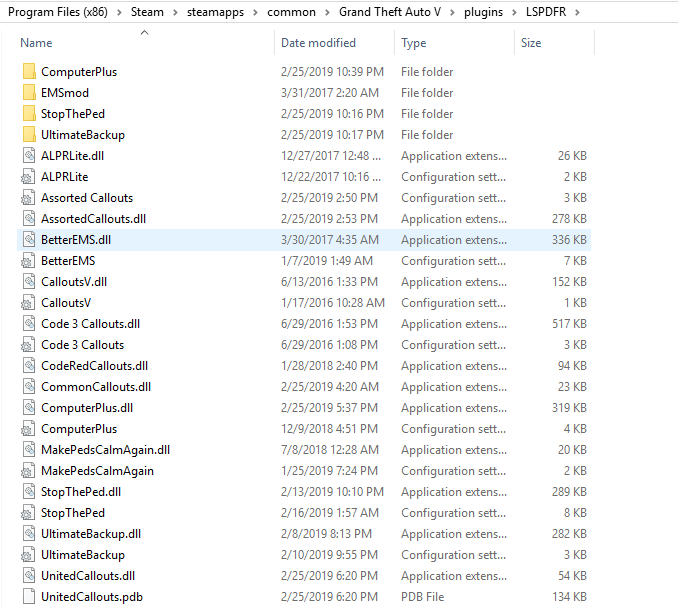
Task: Click the ALPRLite.dll file icon
Action: point(29,156)
